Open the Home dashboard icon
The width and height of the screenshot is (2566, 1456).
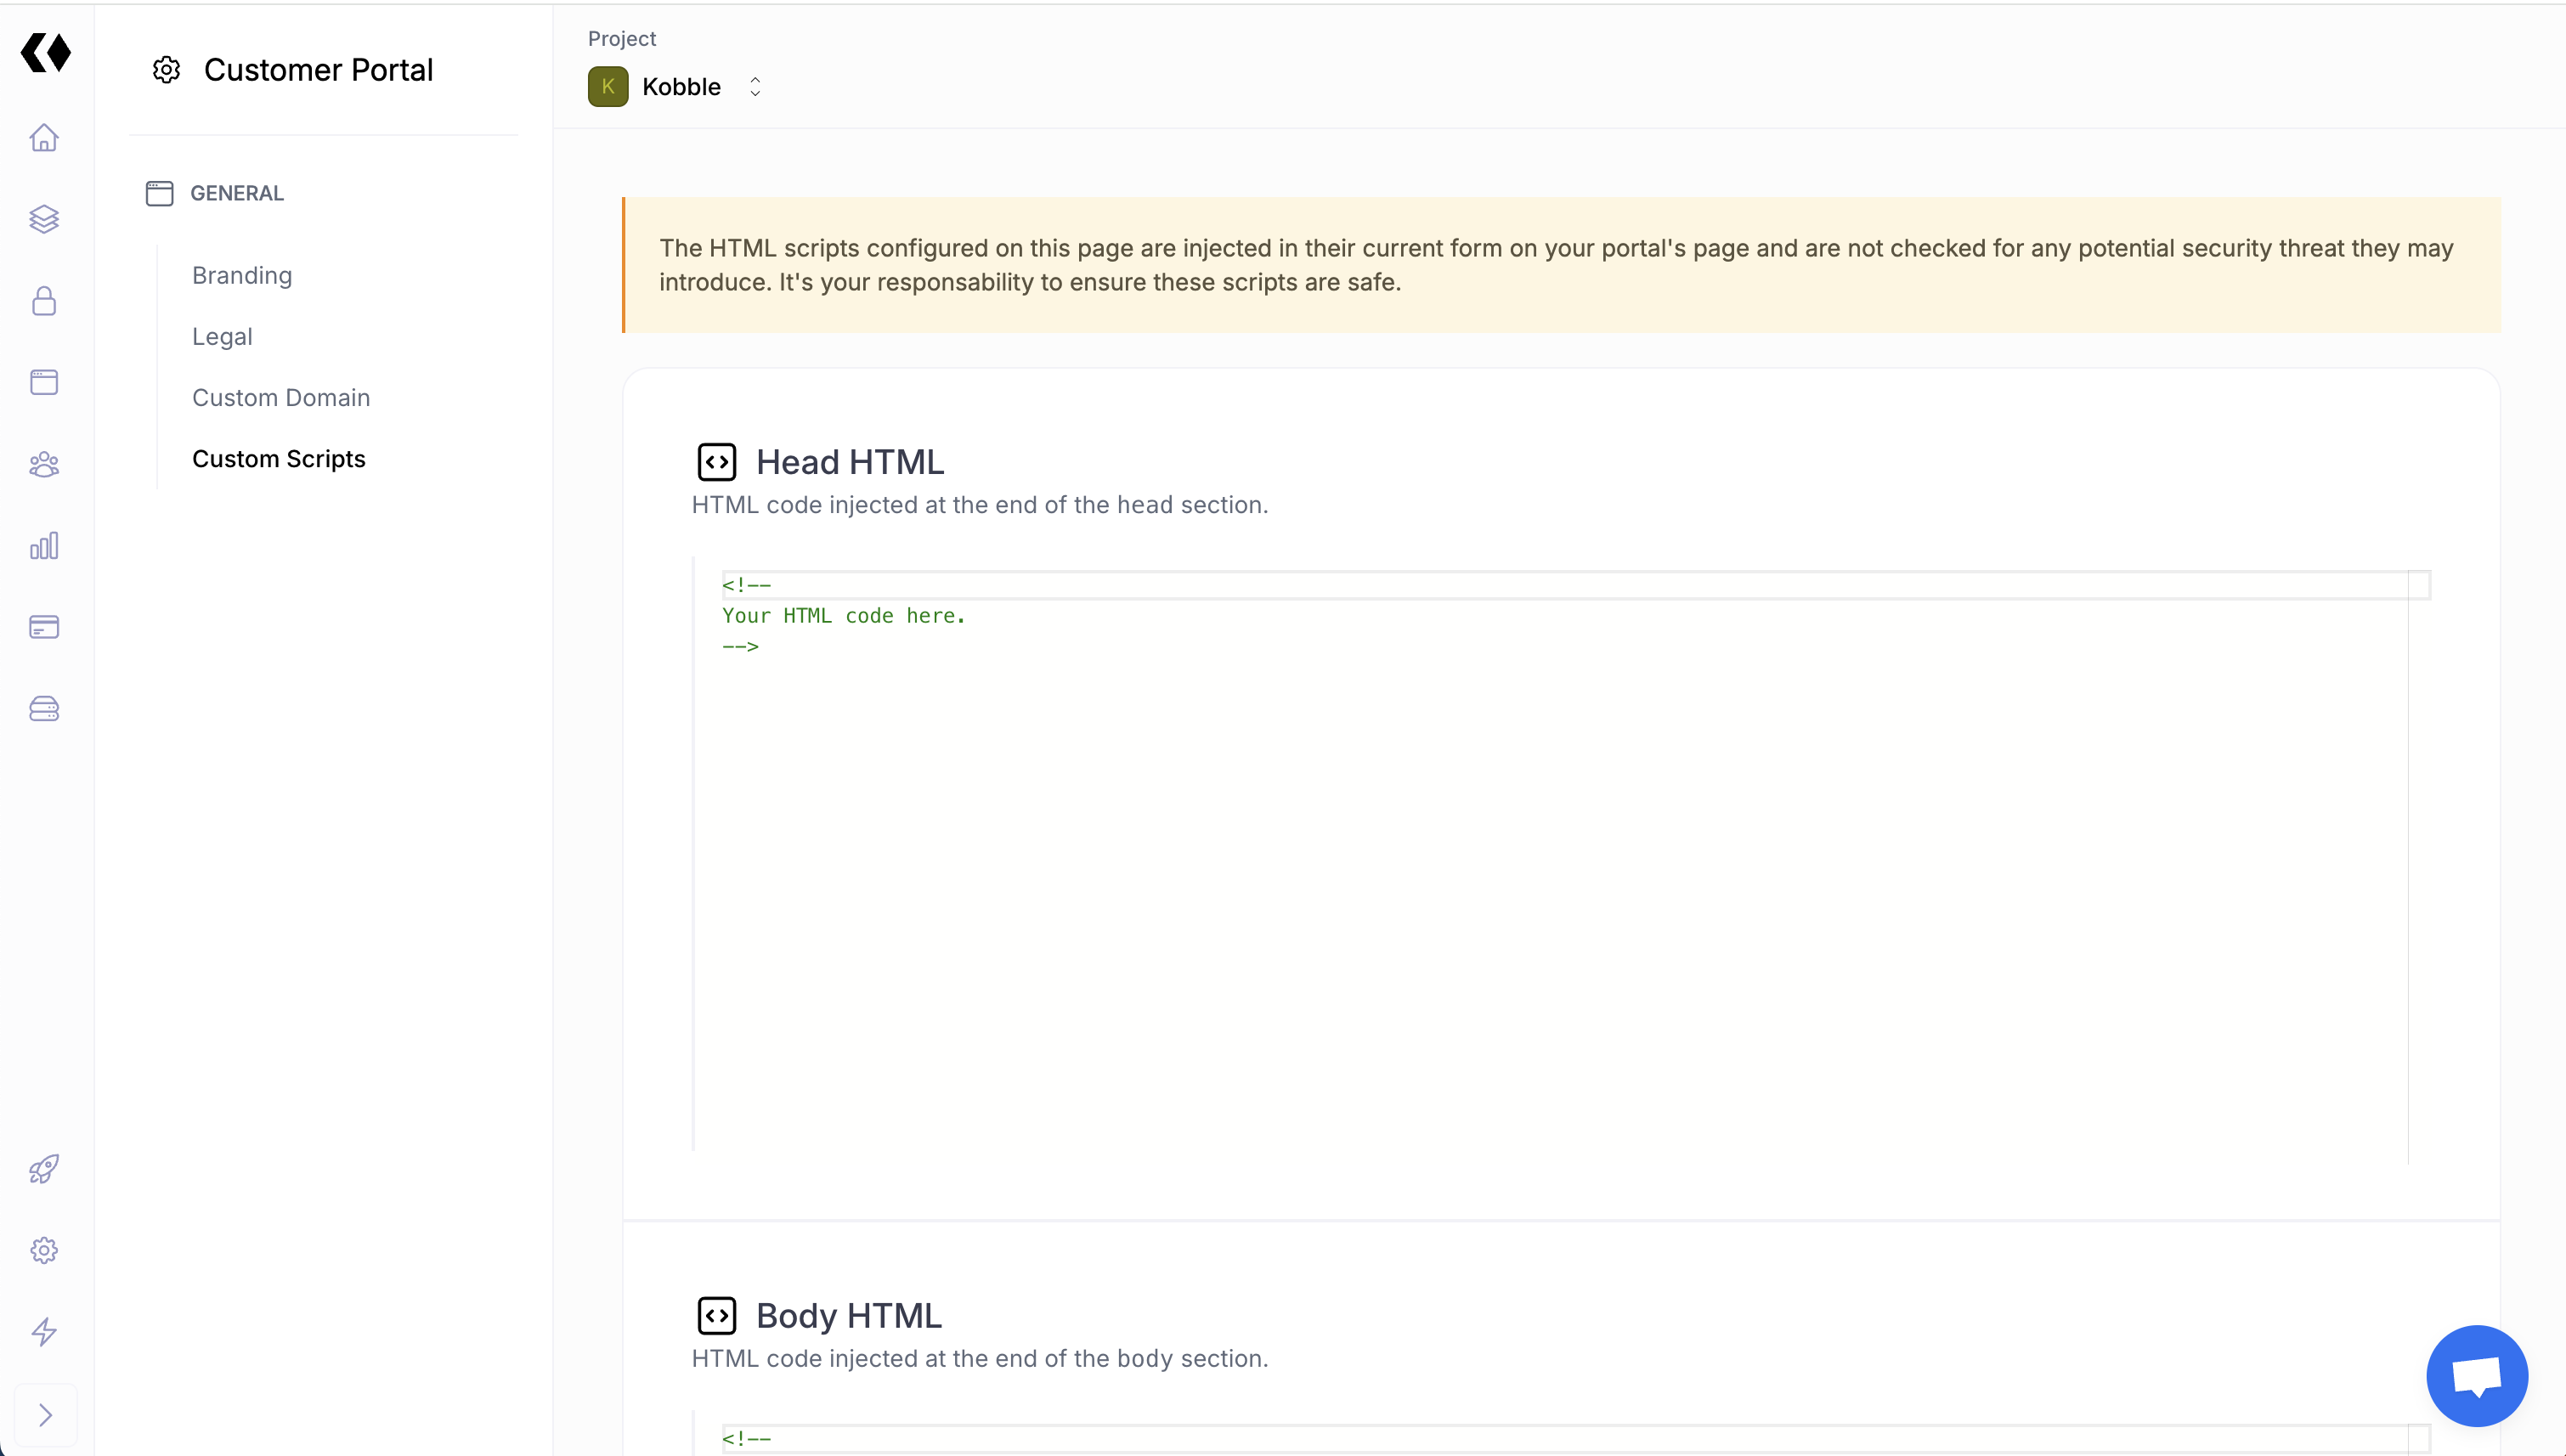point(44,138)
